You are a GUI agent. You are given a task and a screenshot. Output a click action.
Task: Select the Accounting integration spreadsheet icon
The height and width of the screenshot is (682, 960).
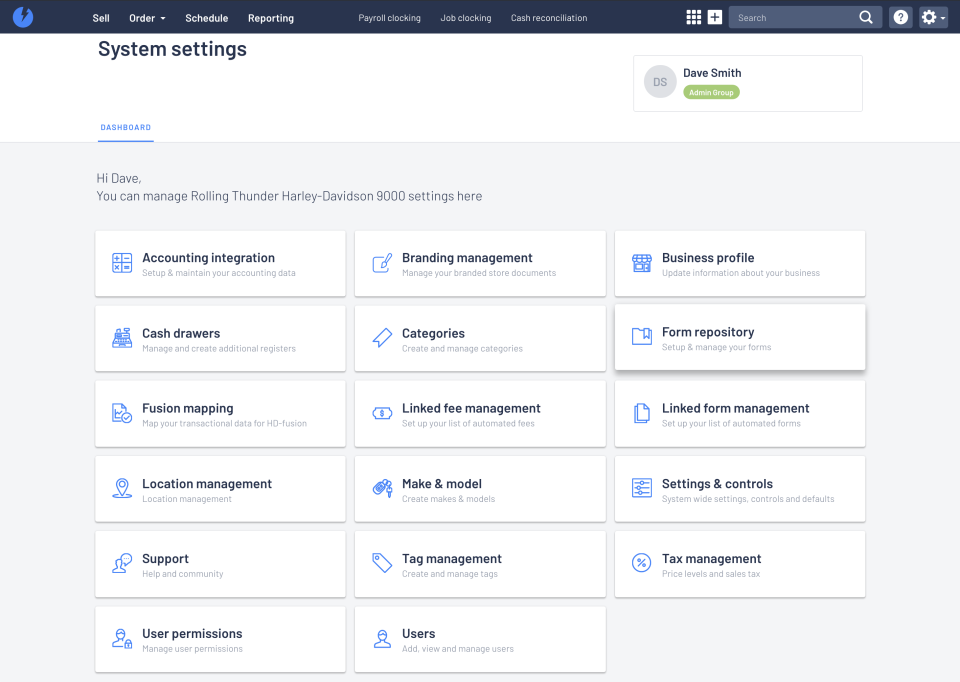(x=121, y=263)
